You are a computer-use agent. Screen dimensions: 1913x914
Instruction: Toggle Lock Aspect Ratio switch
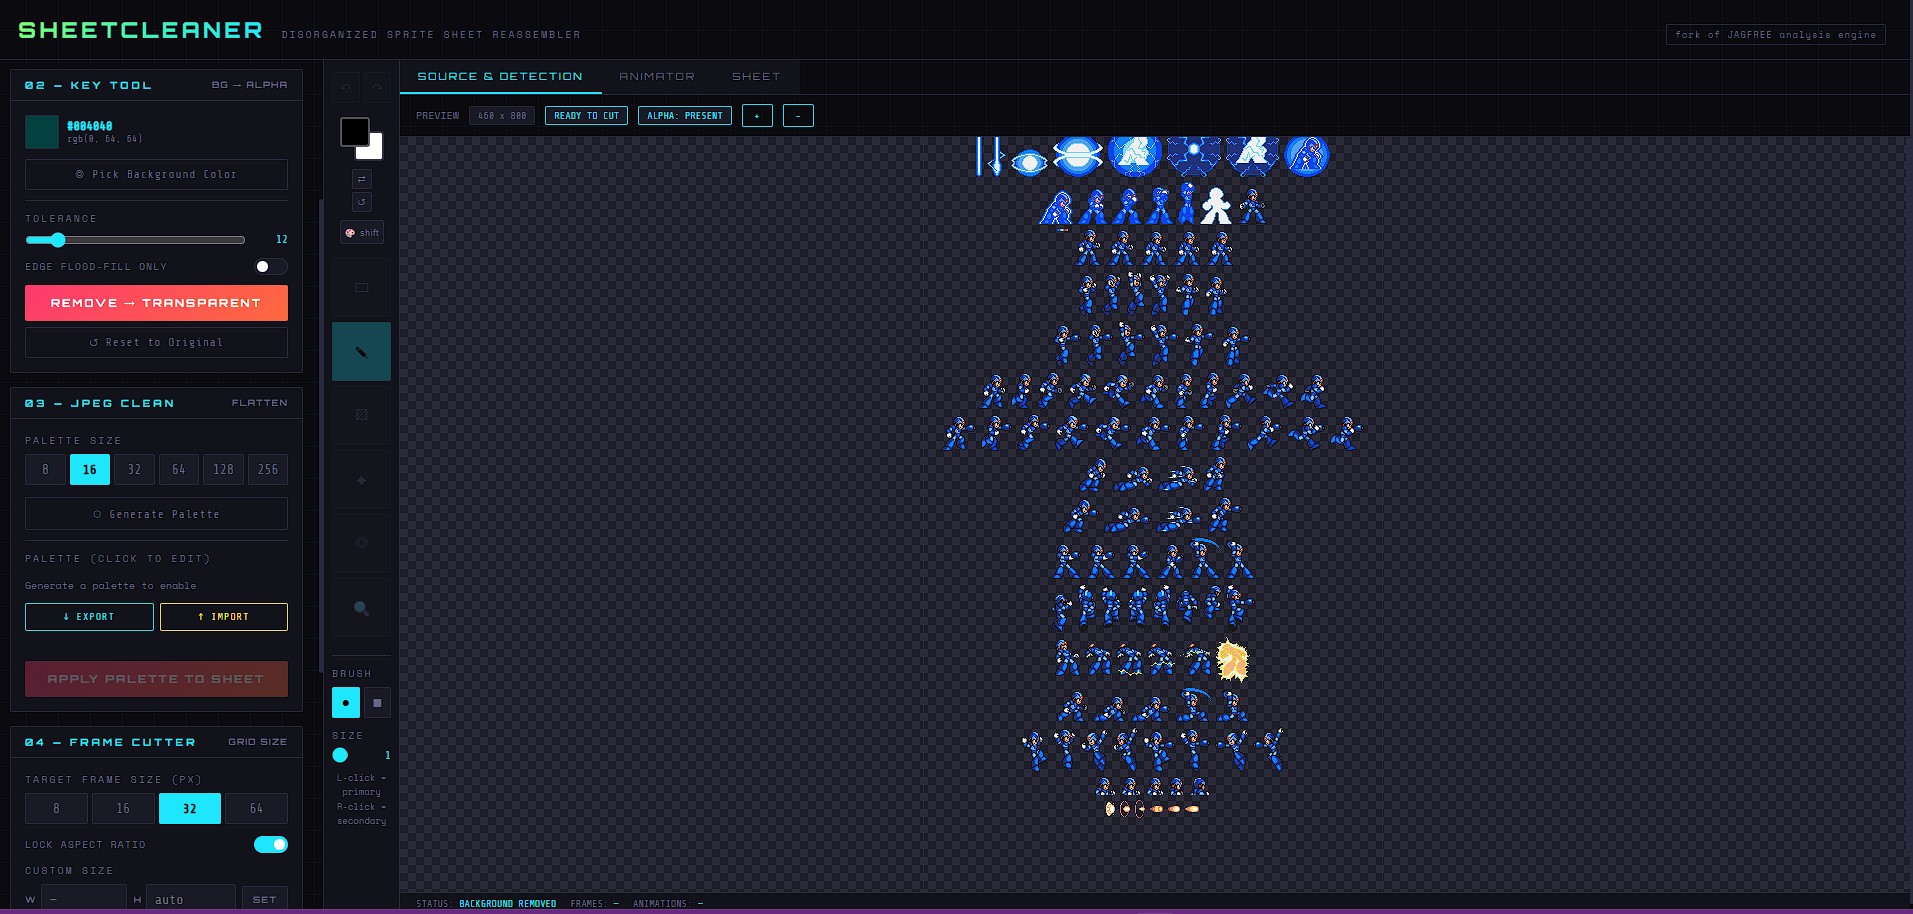[270, 844]
